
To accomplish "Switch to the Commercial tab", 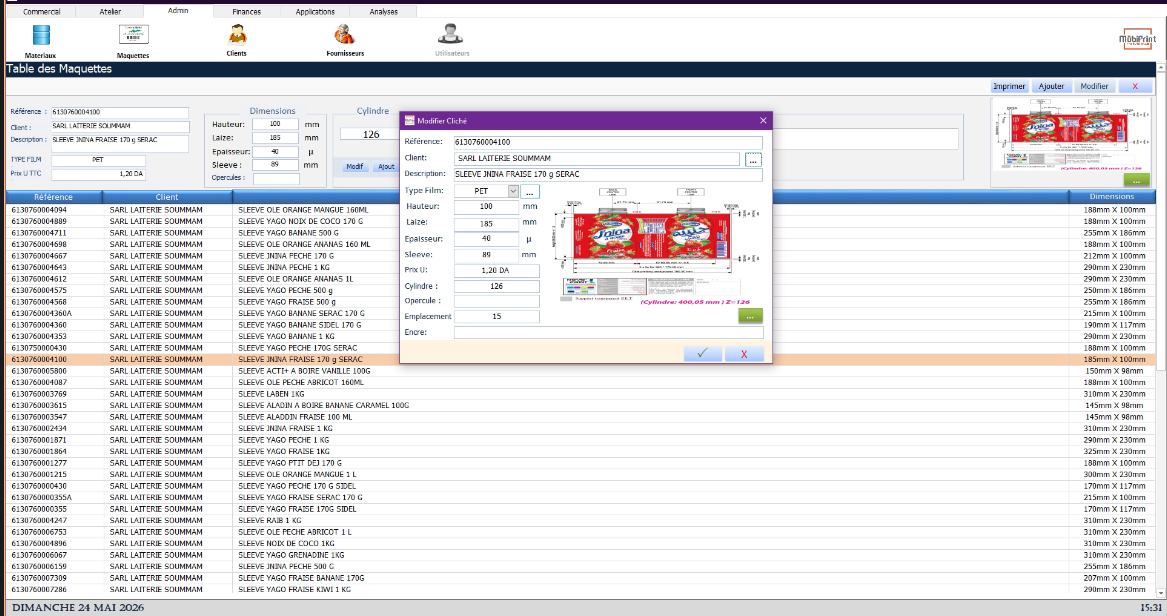I will (41, 12).
